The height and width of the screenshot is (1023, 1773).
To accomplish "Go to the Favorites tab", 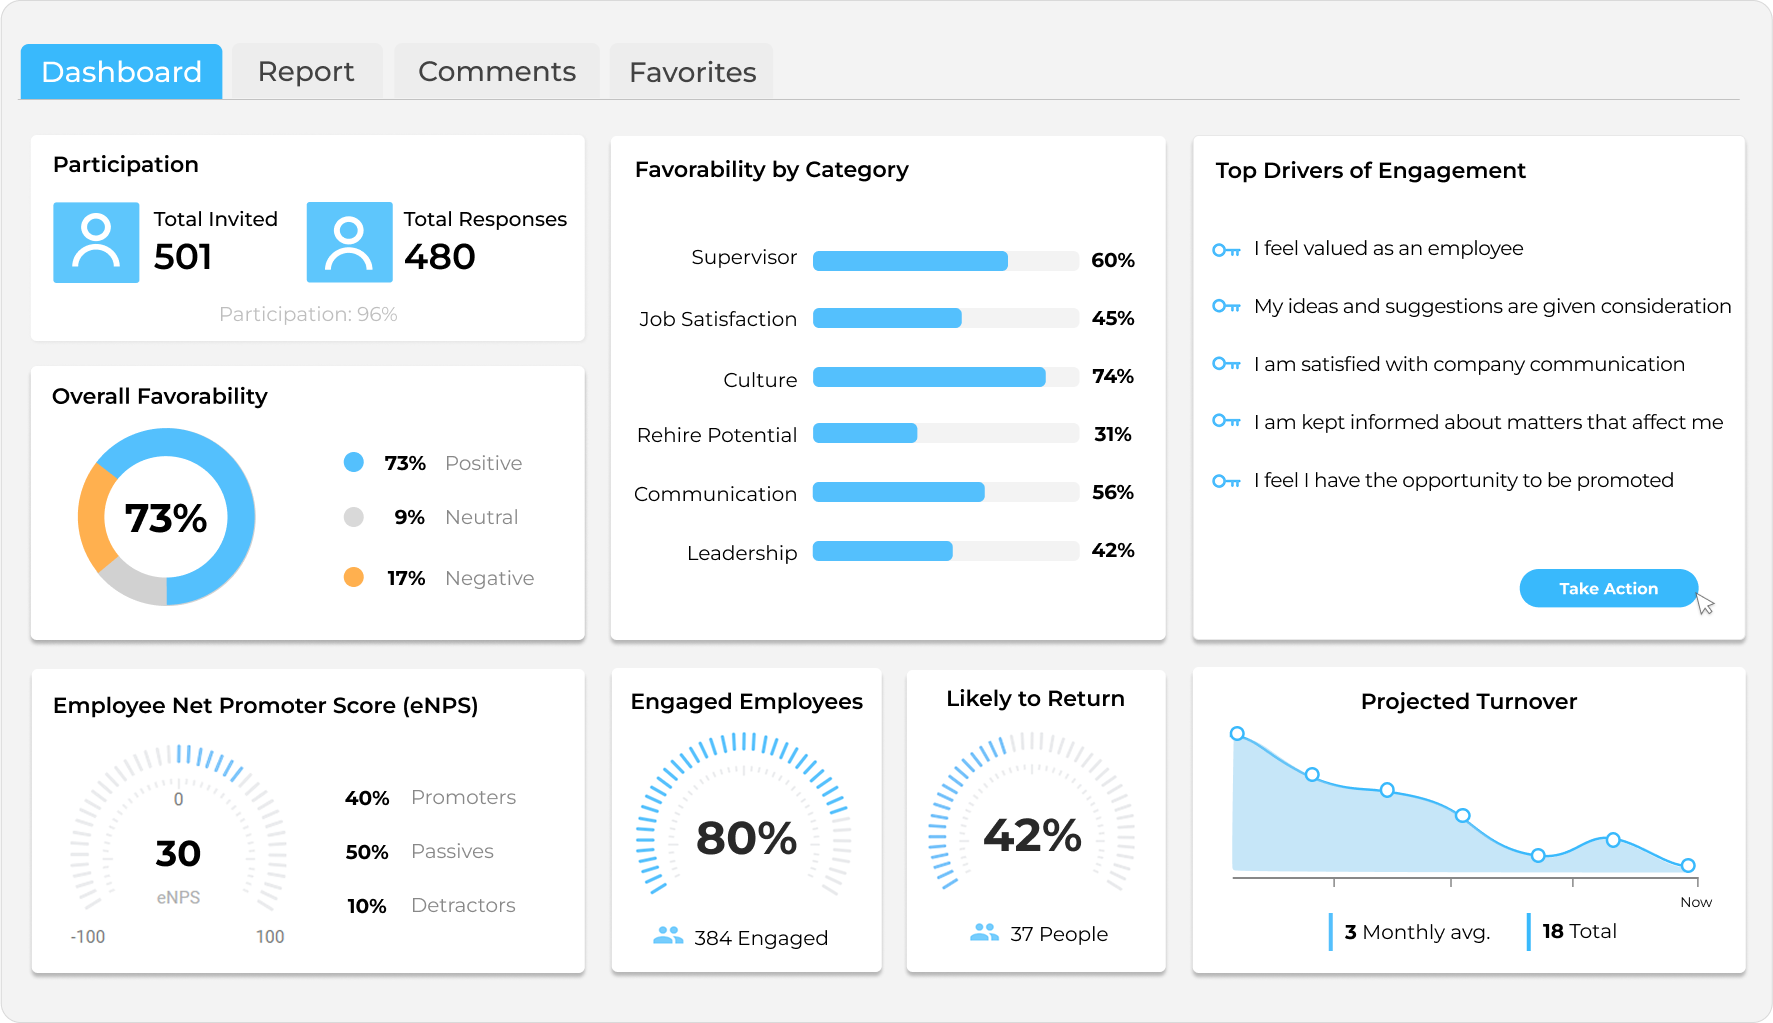I will (x=692, y=72).
